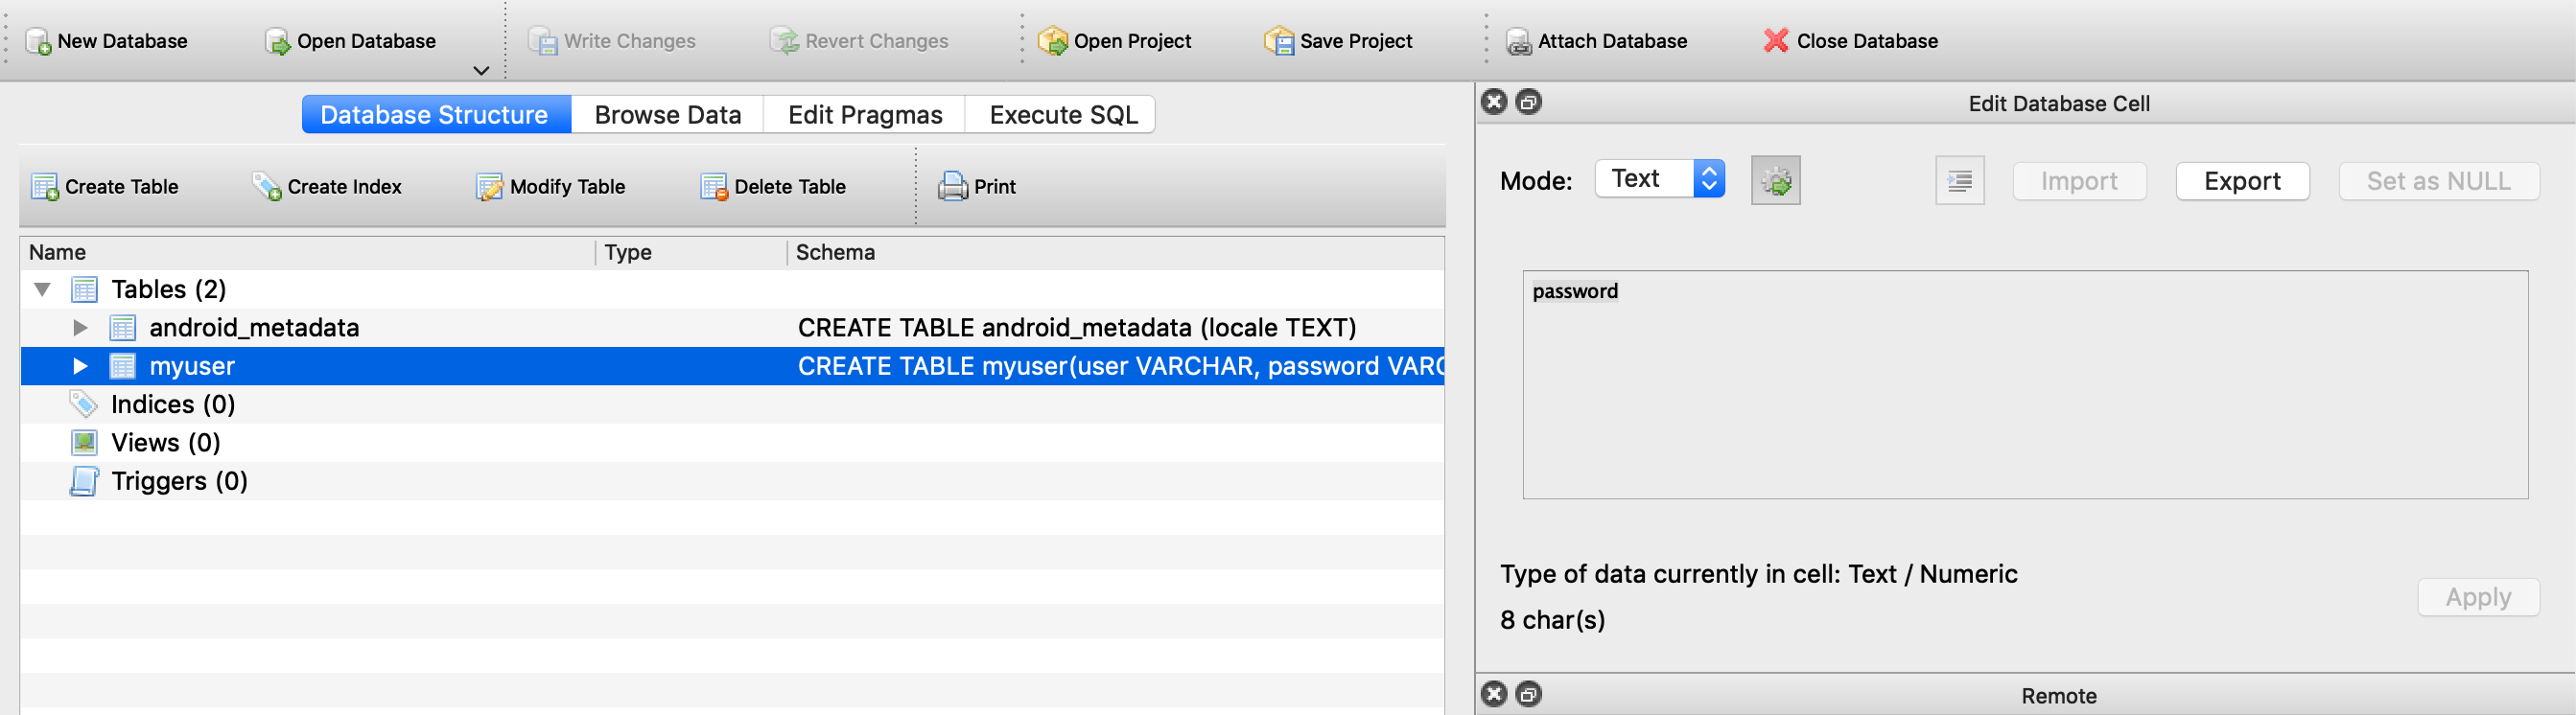Click the Create Table icon

tap(45, 187)
